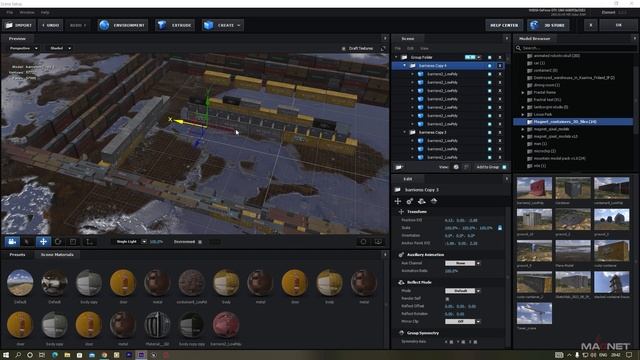
Task: Toggle the Scale proportion lock icon
Action: [x=500, y=228]
